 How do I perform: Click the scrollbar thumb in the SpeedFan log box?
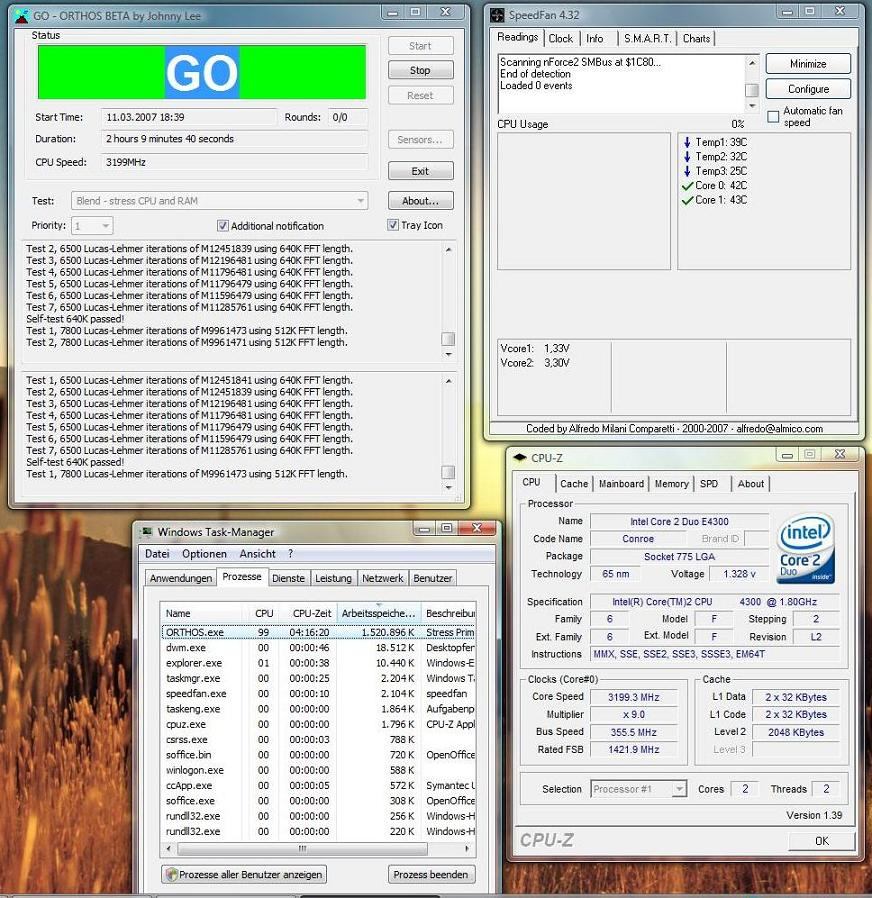pos(752,90)
